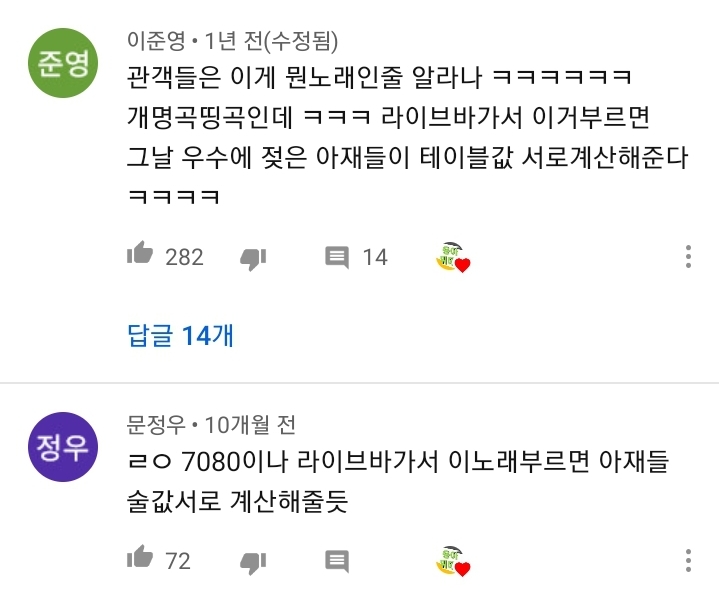Click the 72 like count
The image size is (719, 601).
[178, 561]
